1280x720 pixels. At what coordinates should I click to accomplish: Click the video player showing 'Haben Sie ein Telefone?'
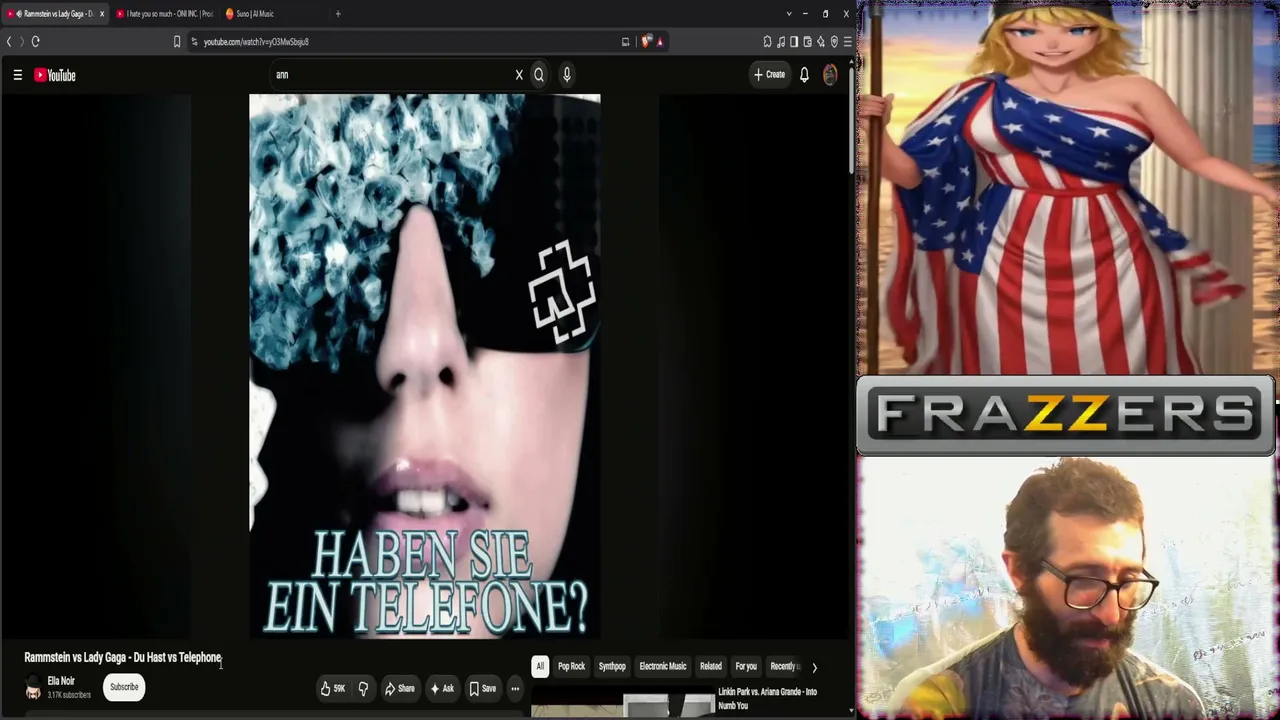click(425, 366)
